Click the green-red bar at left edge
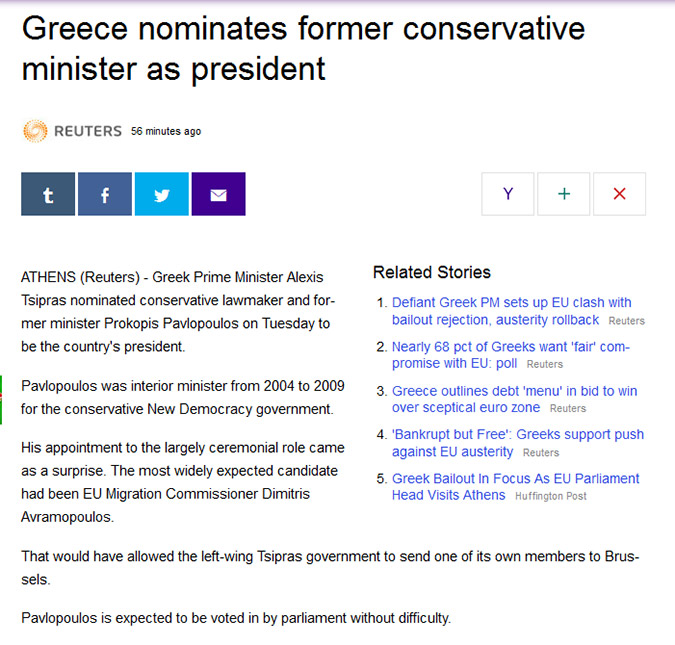 [x=1, y=400]
